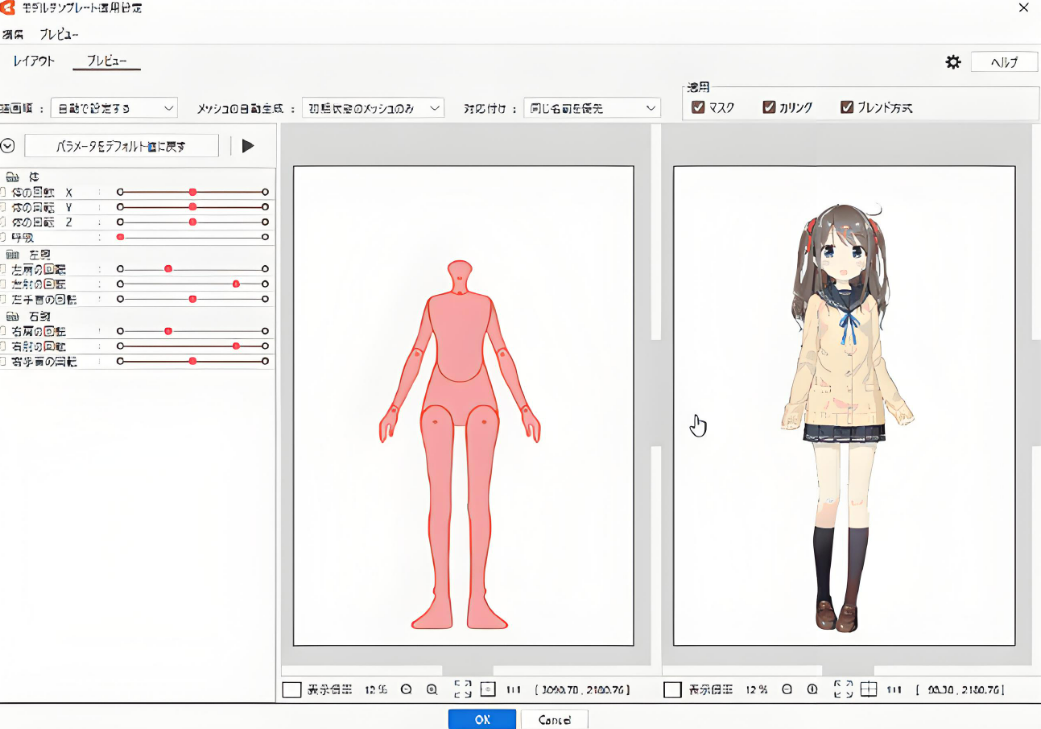Screen dimensions: 1041x729
Task: Toggle the checkbox beside 表示倍率 in left view
Action: (x=291, y=690)
